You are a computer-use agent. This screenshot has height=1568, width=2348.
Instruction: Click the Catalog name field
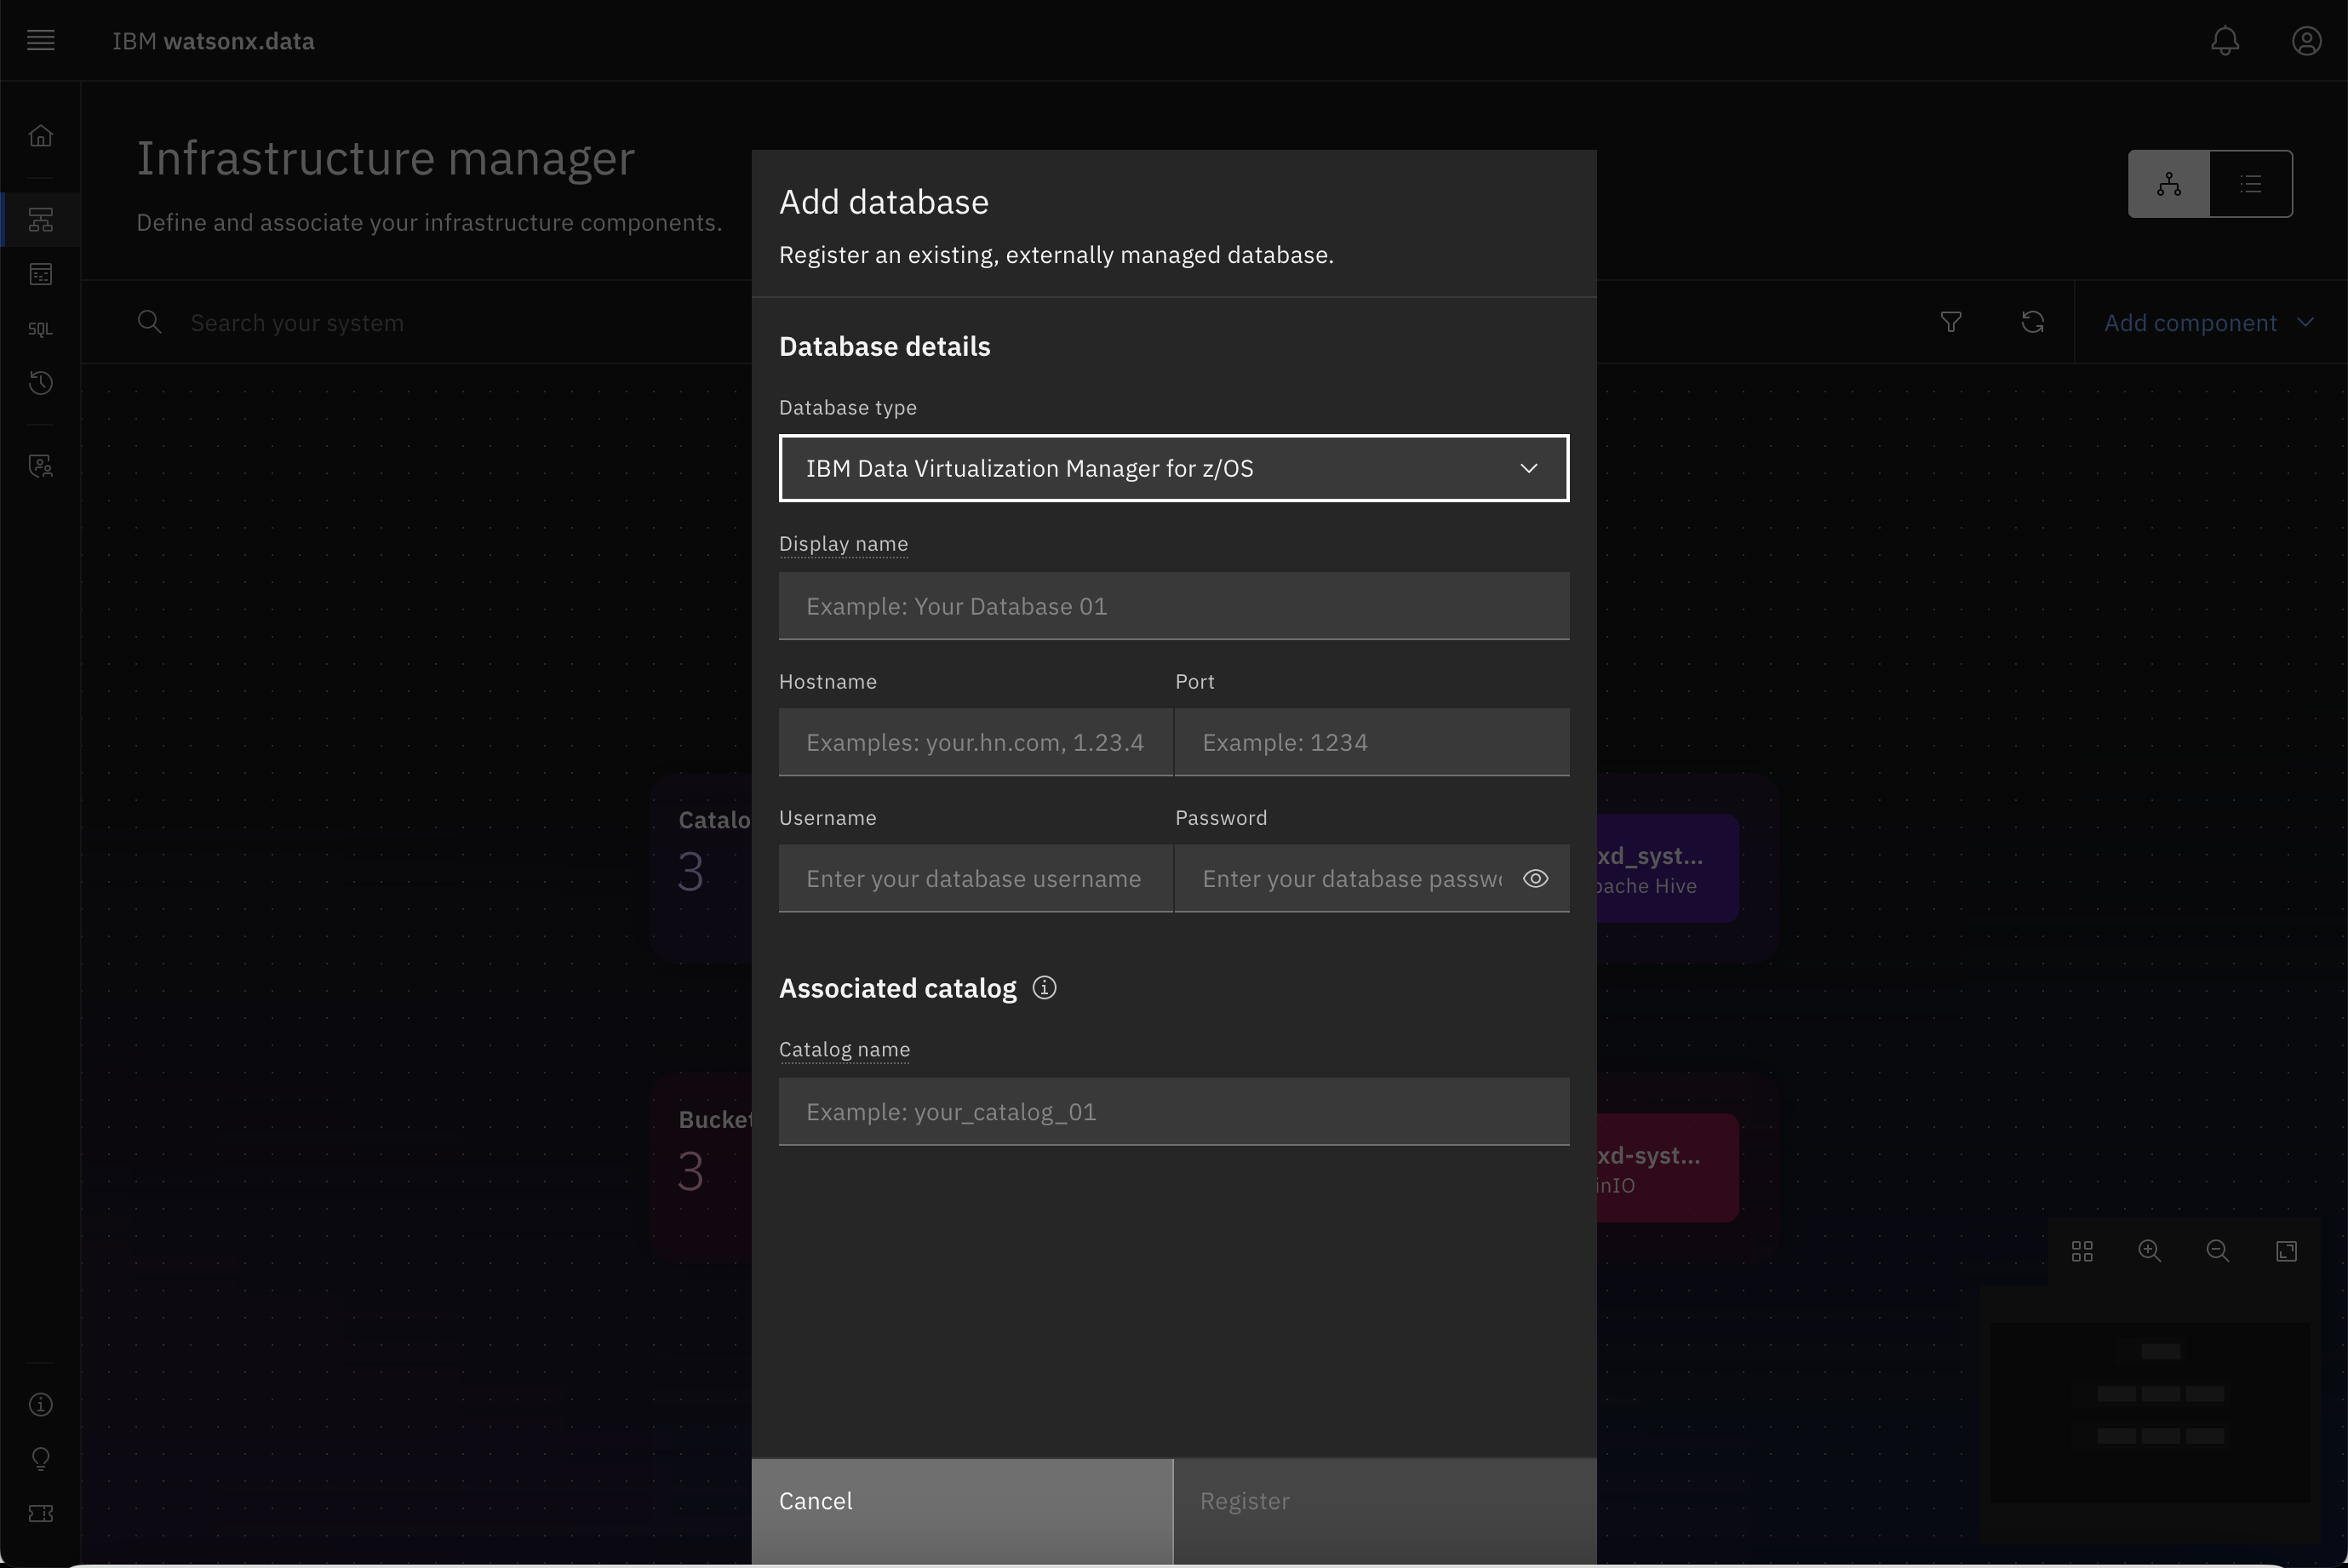tap(1173, 1111)
